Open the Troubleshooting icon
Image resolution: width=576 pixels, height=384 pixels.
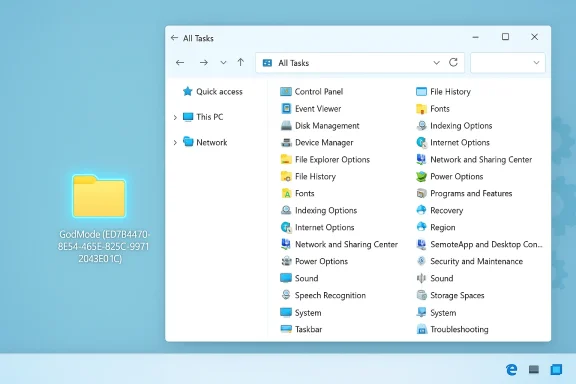click(421, 329)
